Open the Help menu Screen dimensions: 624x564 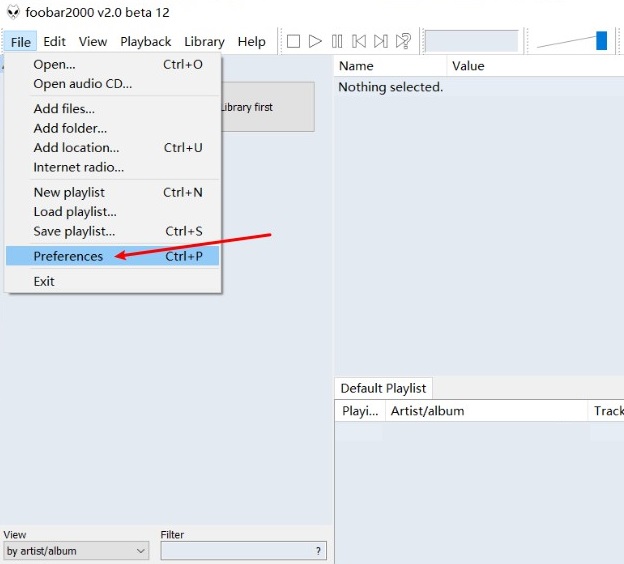point(252,41)
